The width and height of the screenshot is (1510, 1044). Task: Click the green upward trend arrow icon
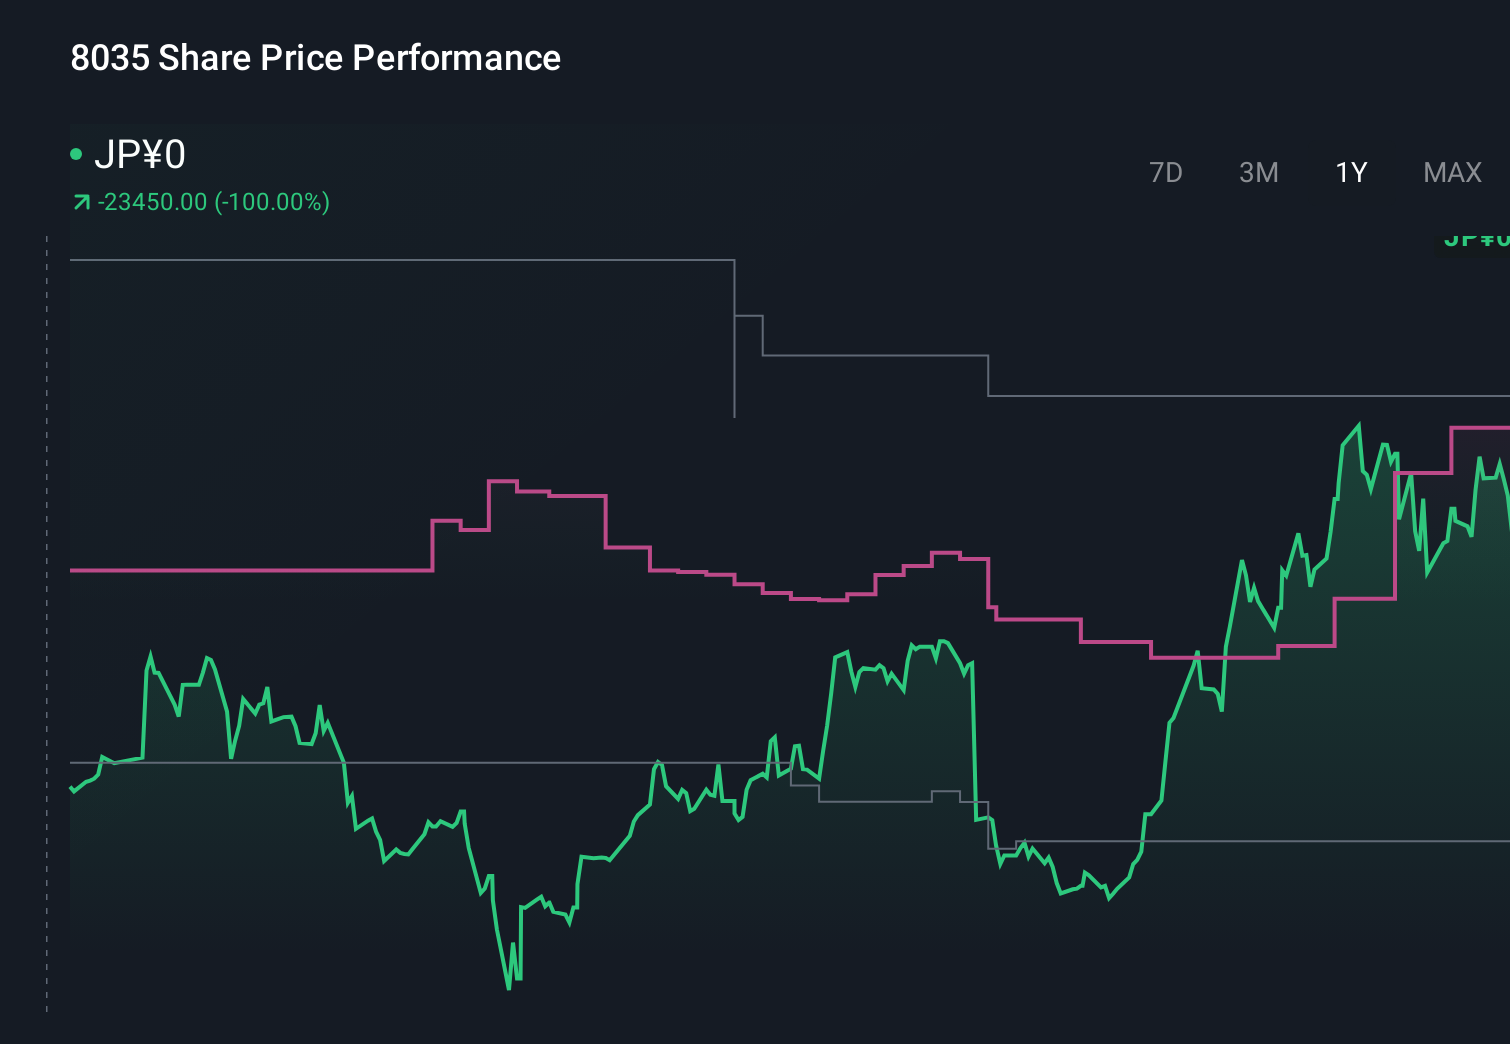point(82,201)
